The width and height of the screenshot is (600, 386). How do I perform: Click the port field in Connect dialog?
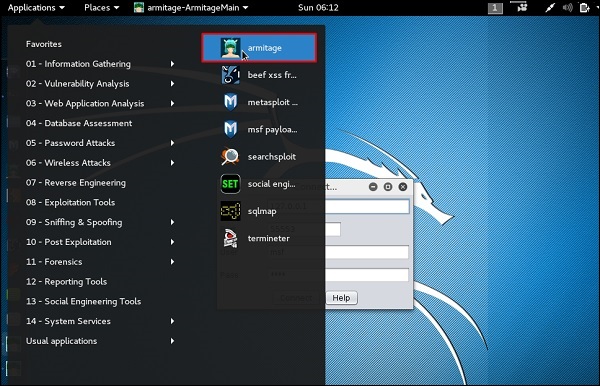[x=304, y=229]
